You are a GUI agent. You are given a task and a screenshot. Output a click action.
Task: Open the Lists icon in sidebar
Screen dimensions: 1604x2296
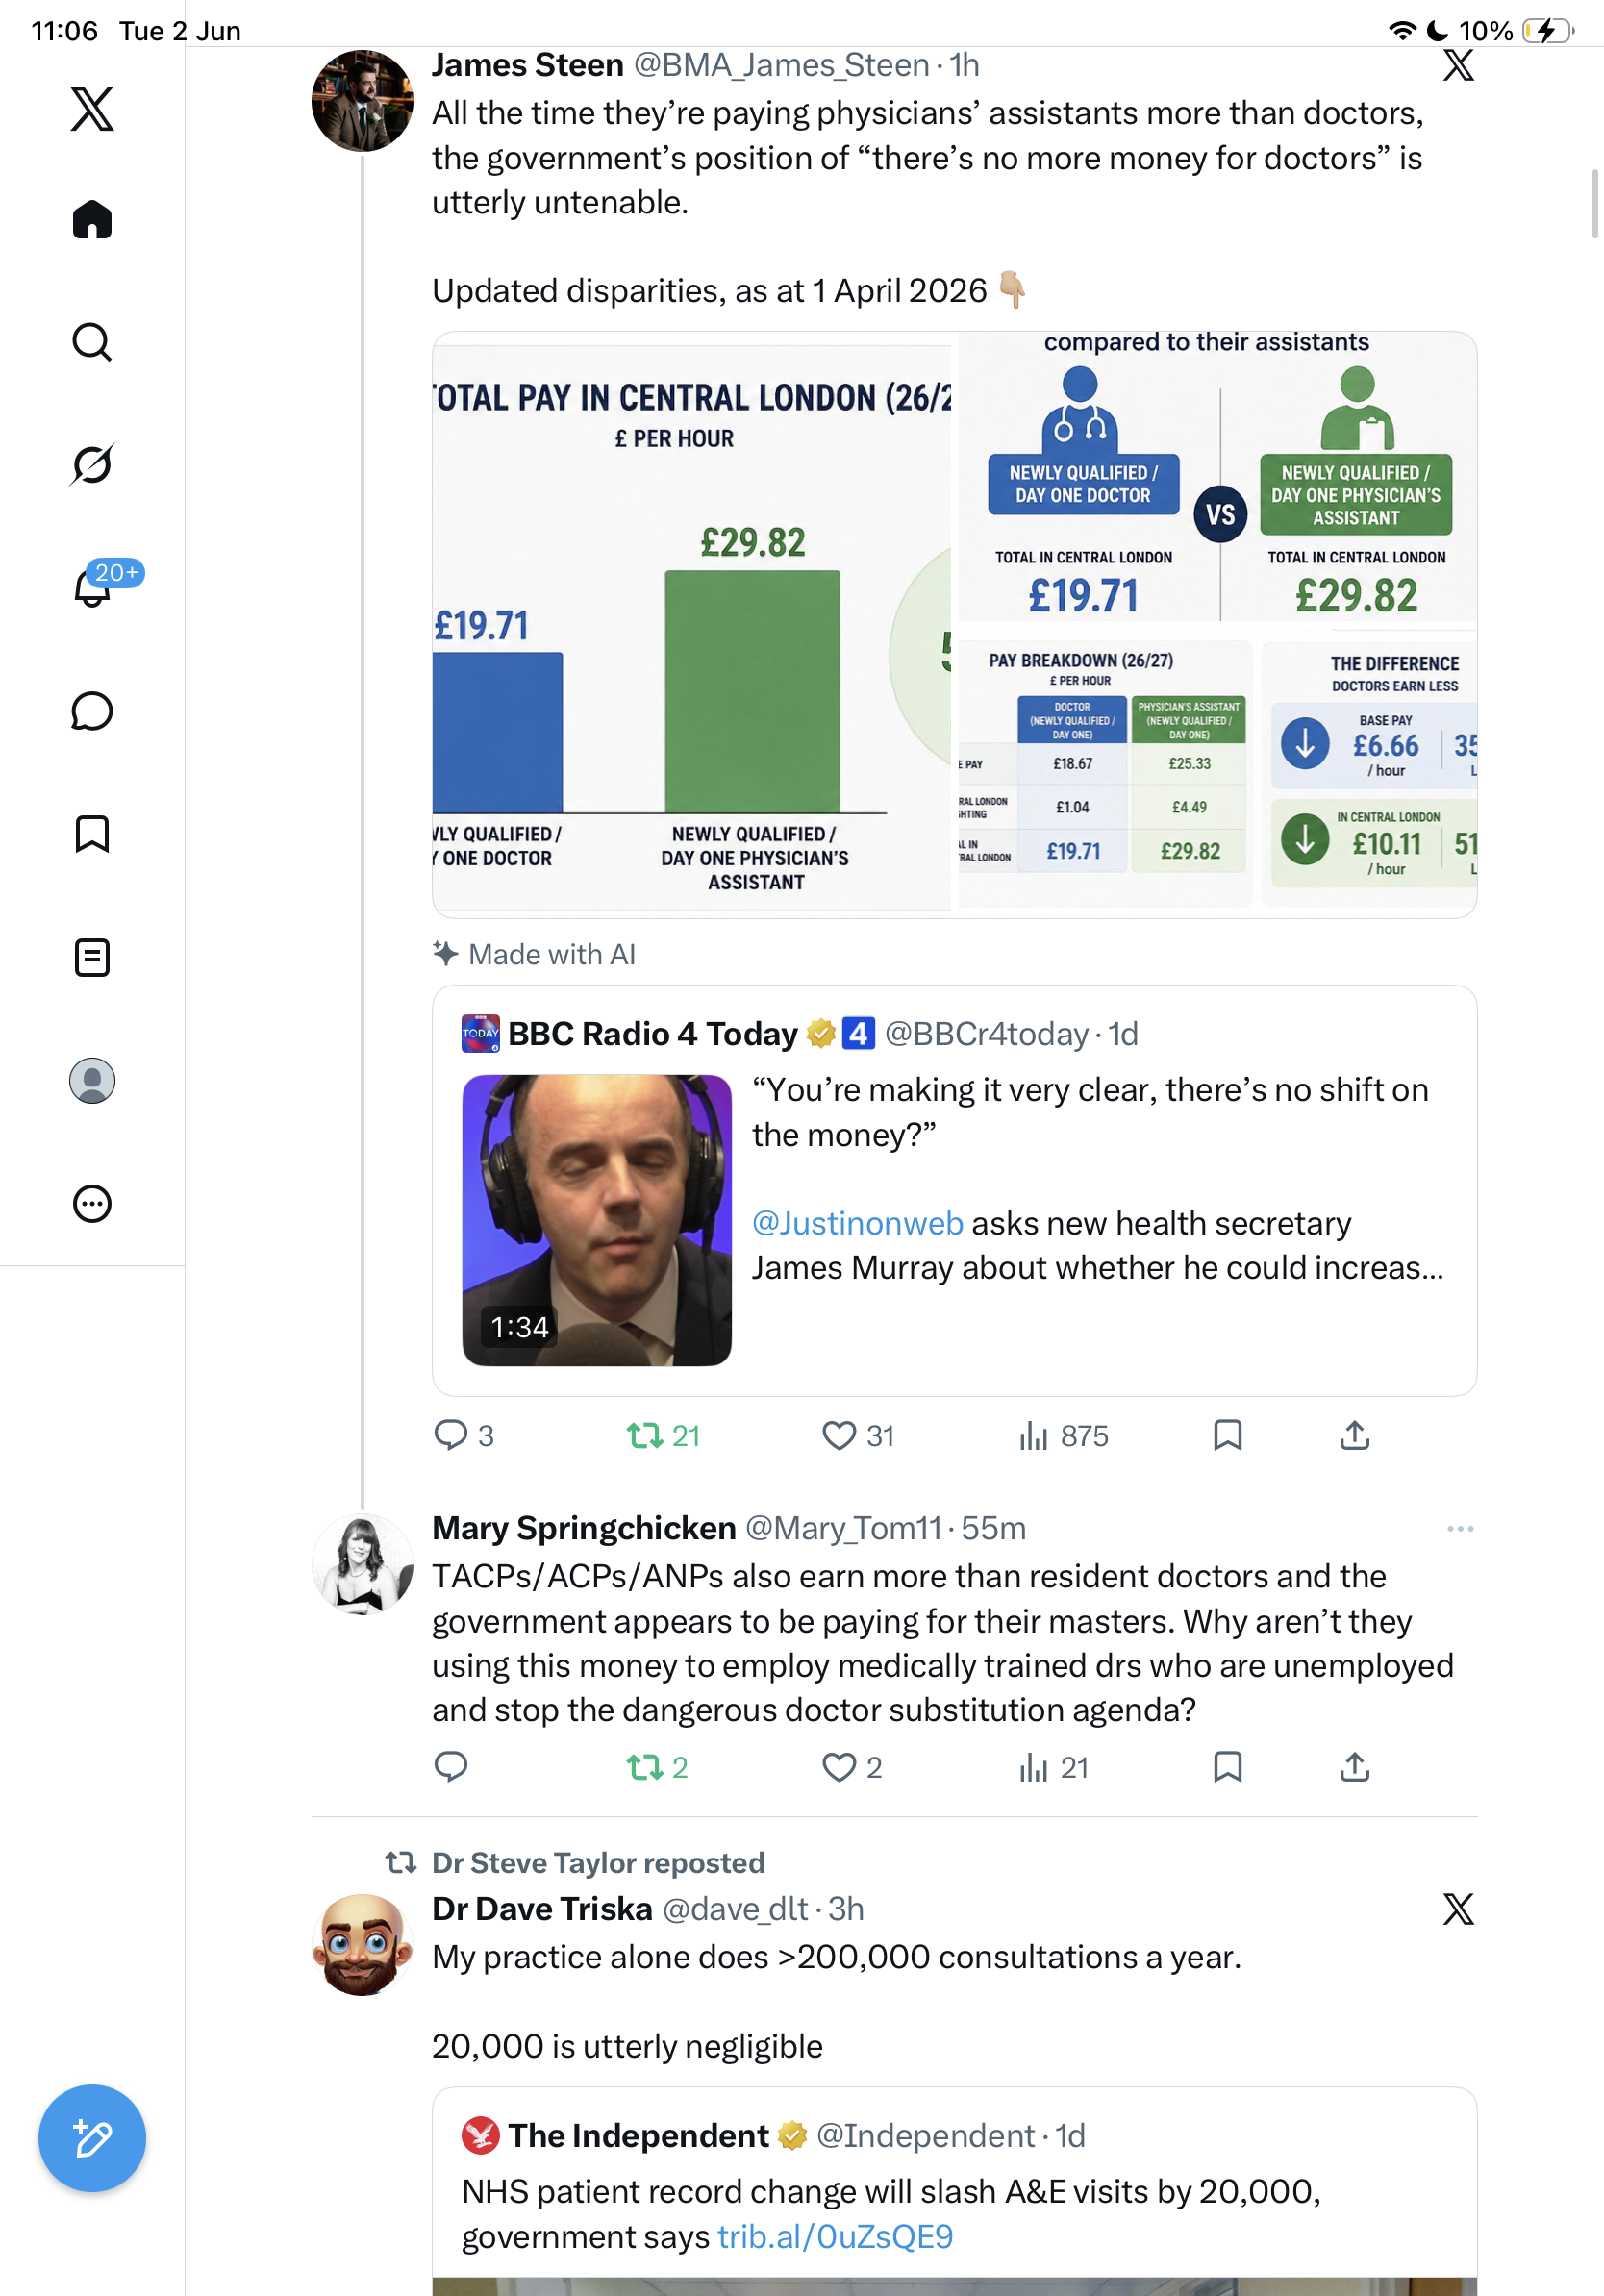pyautogui.click(x=92, y=957)
